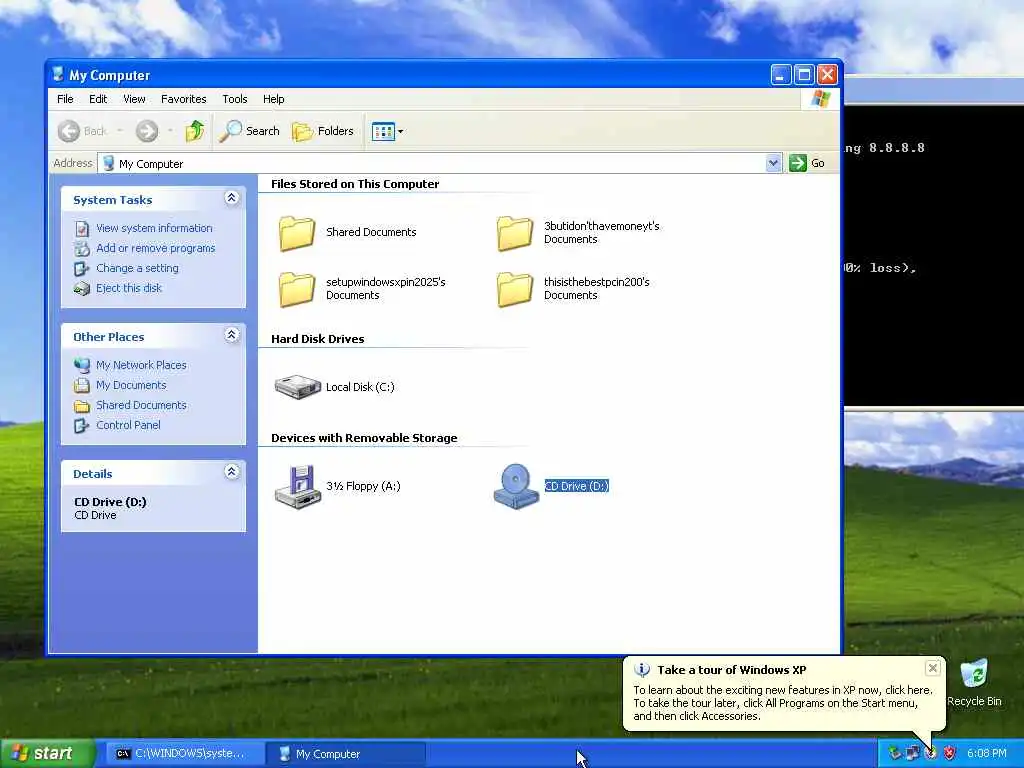Collapse the Details panel
This screenshot has width=1024, height=768.
[232, 472]
